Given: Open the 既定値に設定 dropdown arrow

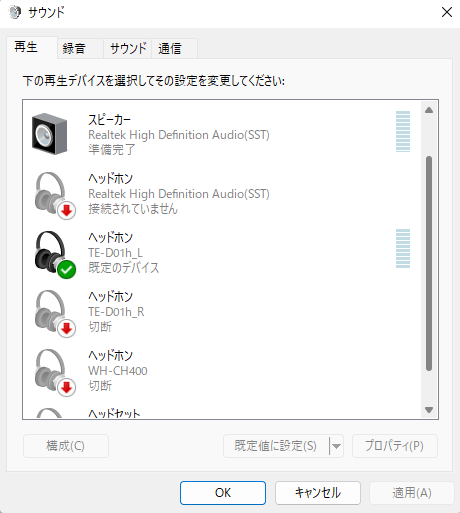Looking at the screenshot, I should coord(336,446).
